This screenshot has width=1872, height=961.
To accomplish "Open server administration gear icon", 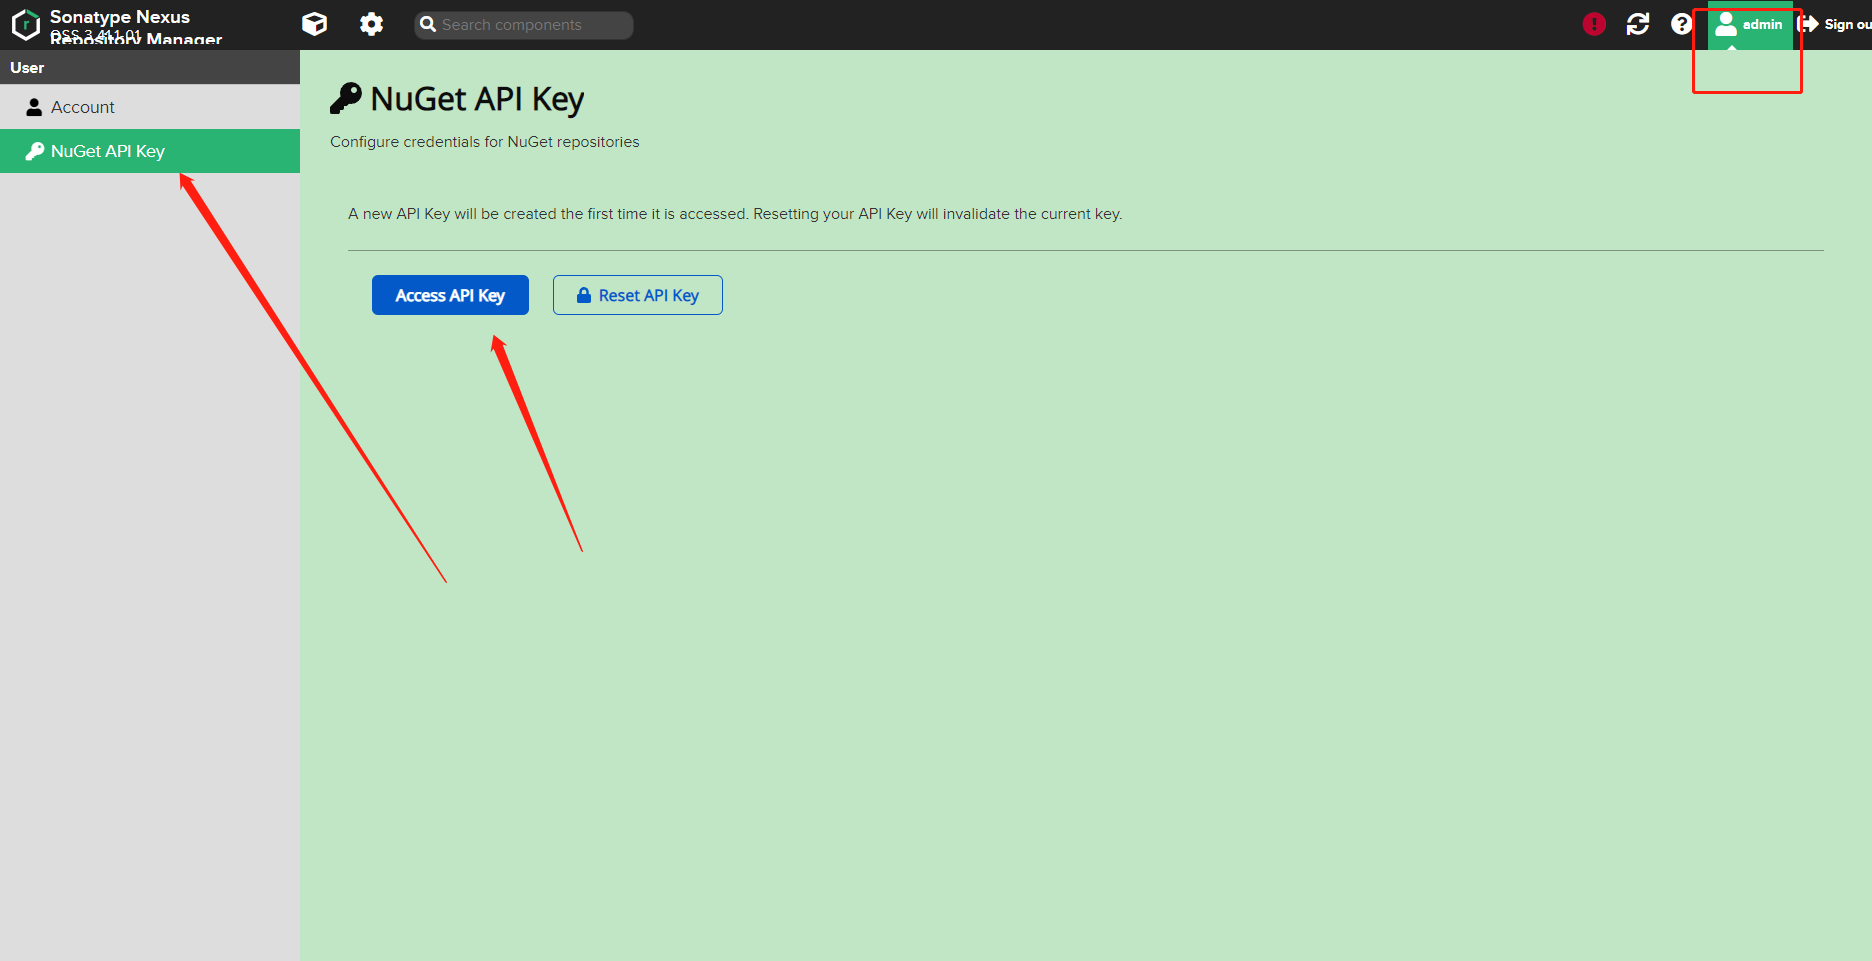I will (371, 24).
